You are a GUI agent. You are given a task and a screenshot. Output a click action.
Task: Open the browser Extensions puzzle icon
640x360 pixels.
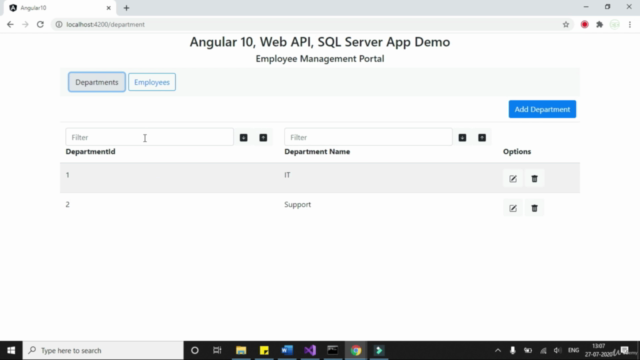[600, 24]
